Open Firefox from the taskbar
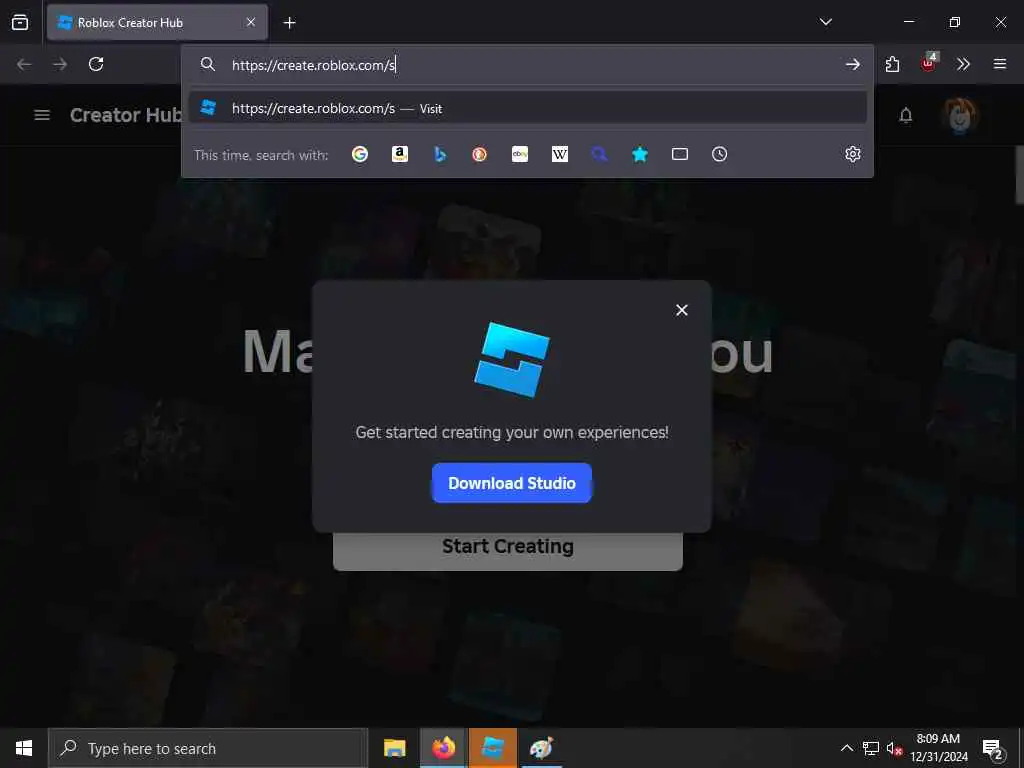Viewport: 1024px width, 768px height. tap(443, 748)
